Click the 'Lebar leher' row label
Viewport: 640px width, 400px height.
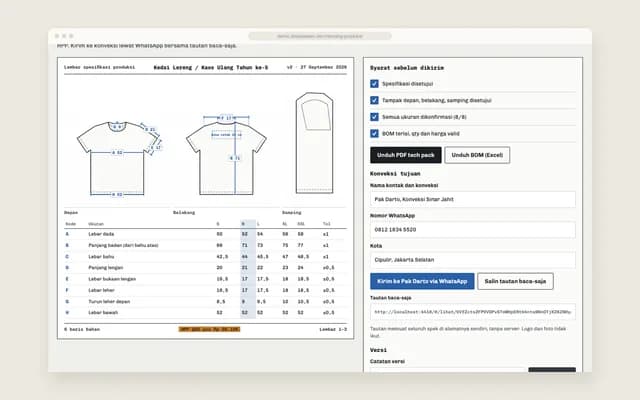(101, 290)
